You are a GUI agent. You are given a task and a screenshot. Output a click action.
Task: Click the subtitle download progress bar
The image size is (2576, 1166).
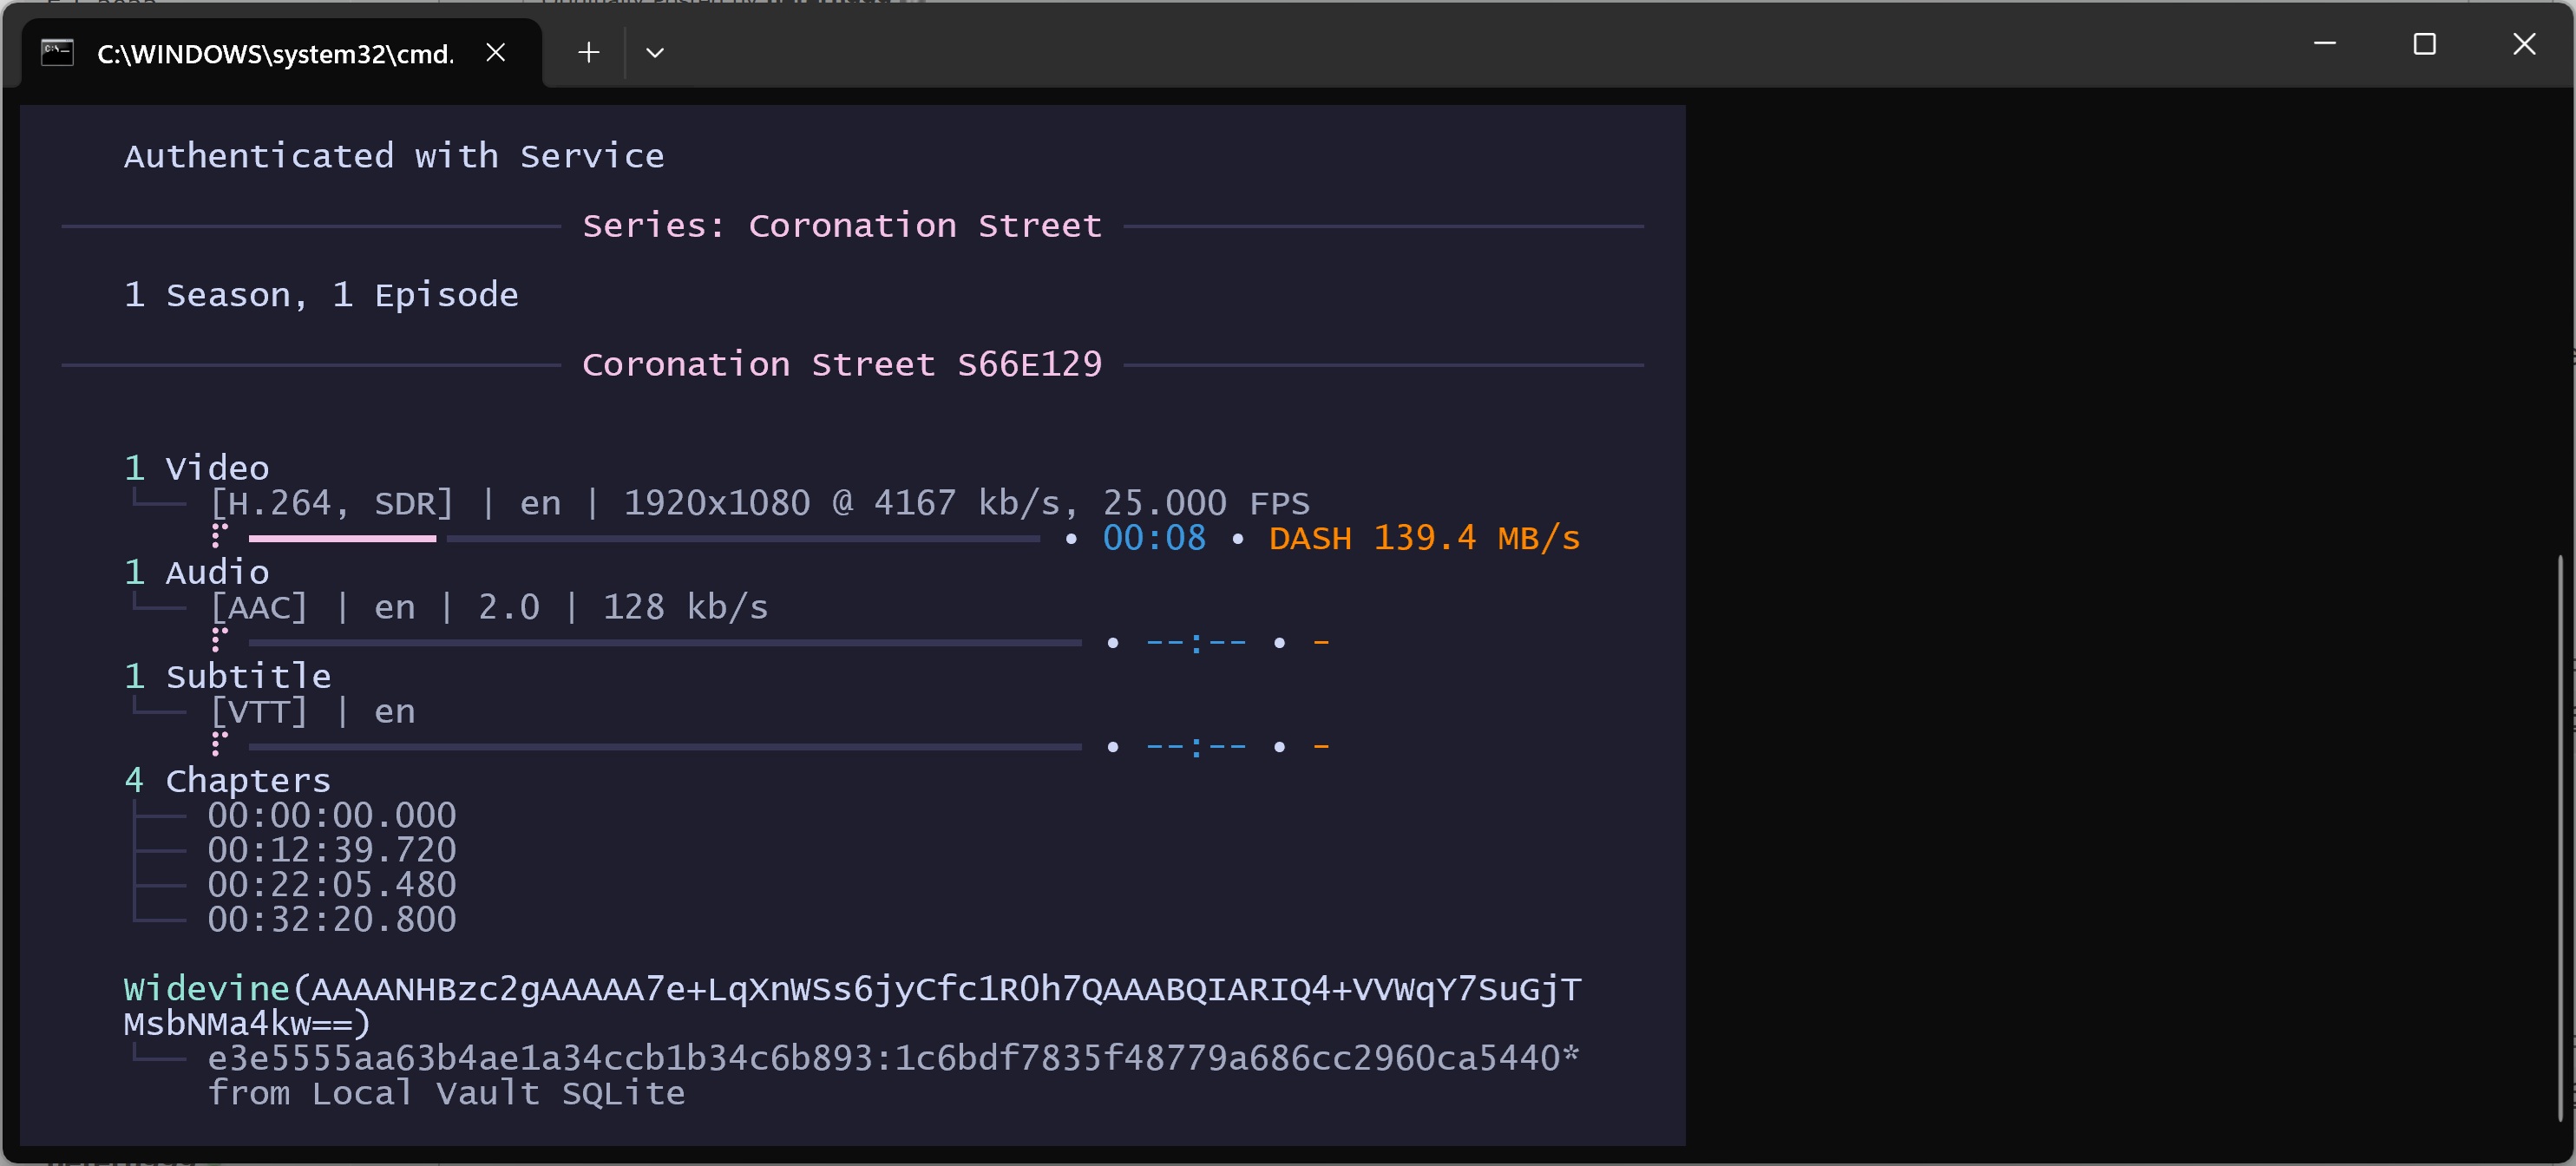pos(664,747)
